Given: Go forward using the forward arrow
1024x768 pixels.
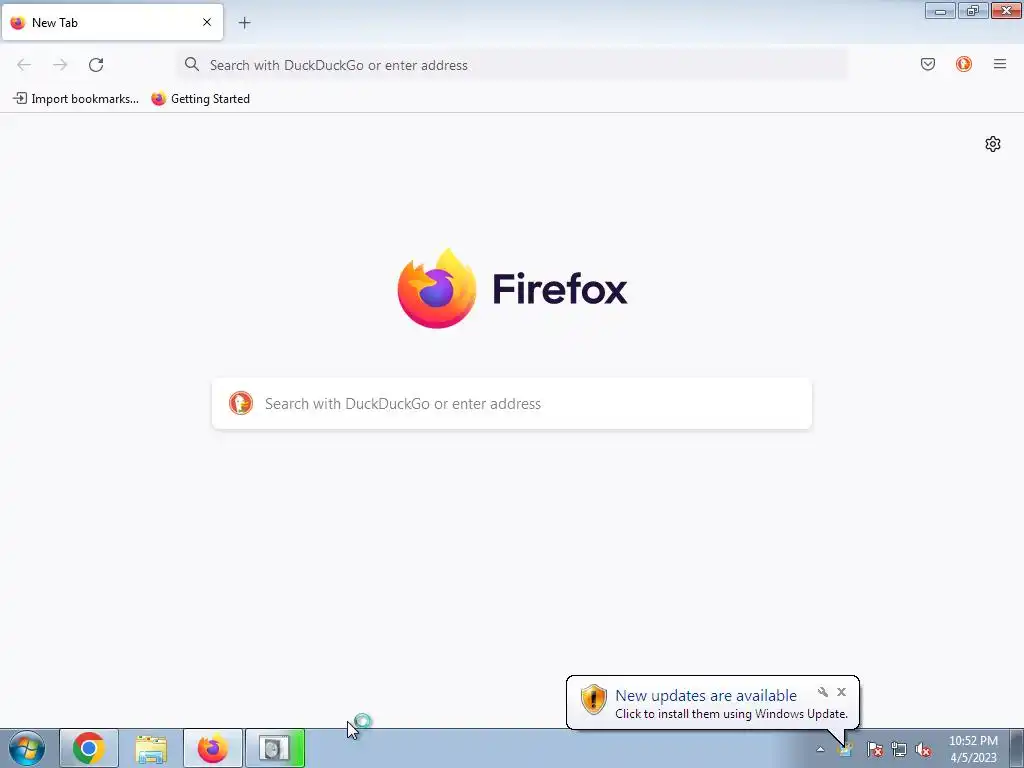Looking at the screenshot, I should tap(60, 65).
